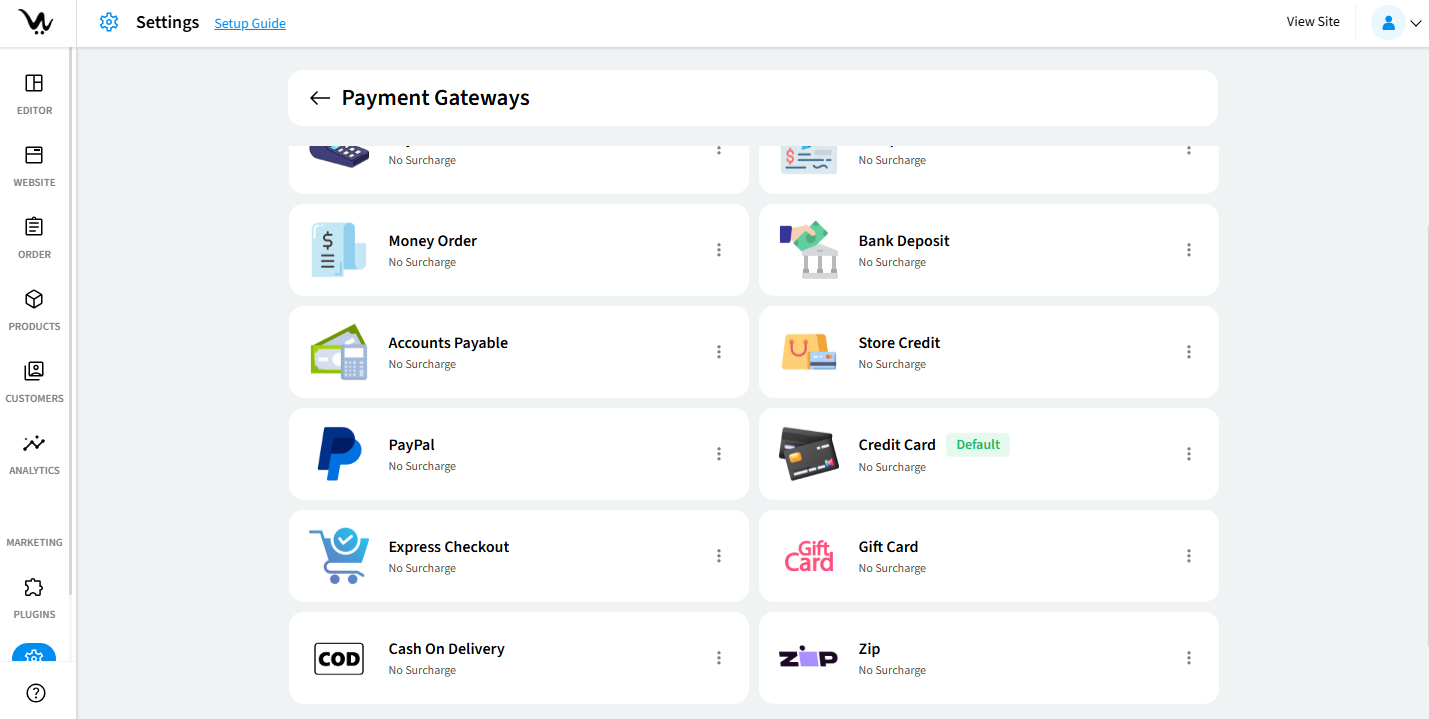
Task: Open Zip gateway options menu
Action: click(1188, 658)
